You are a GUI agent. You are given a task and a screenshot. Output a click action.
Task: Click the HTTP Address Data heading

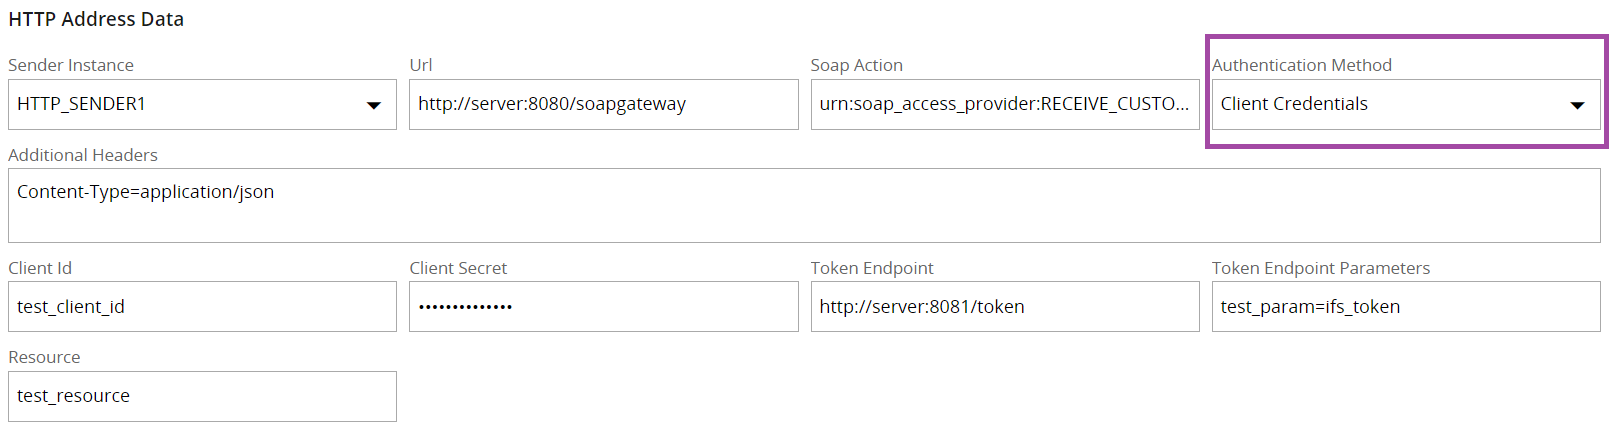96,19
